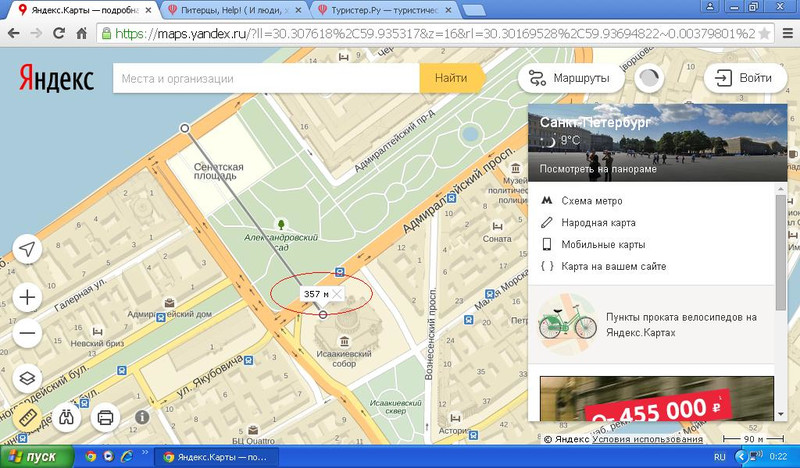The width and height of the screenshot is (800, 468).
Task: Open Карта на вашем сайте
Action: tap(614, 266)
